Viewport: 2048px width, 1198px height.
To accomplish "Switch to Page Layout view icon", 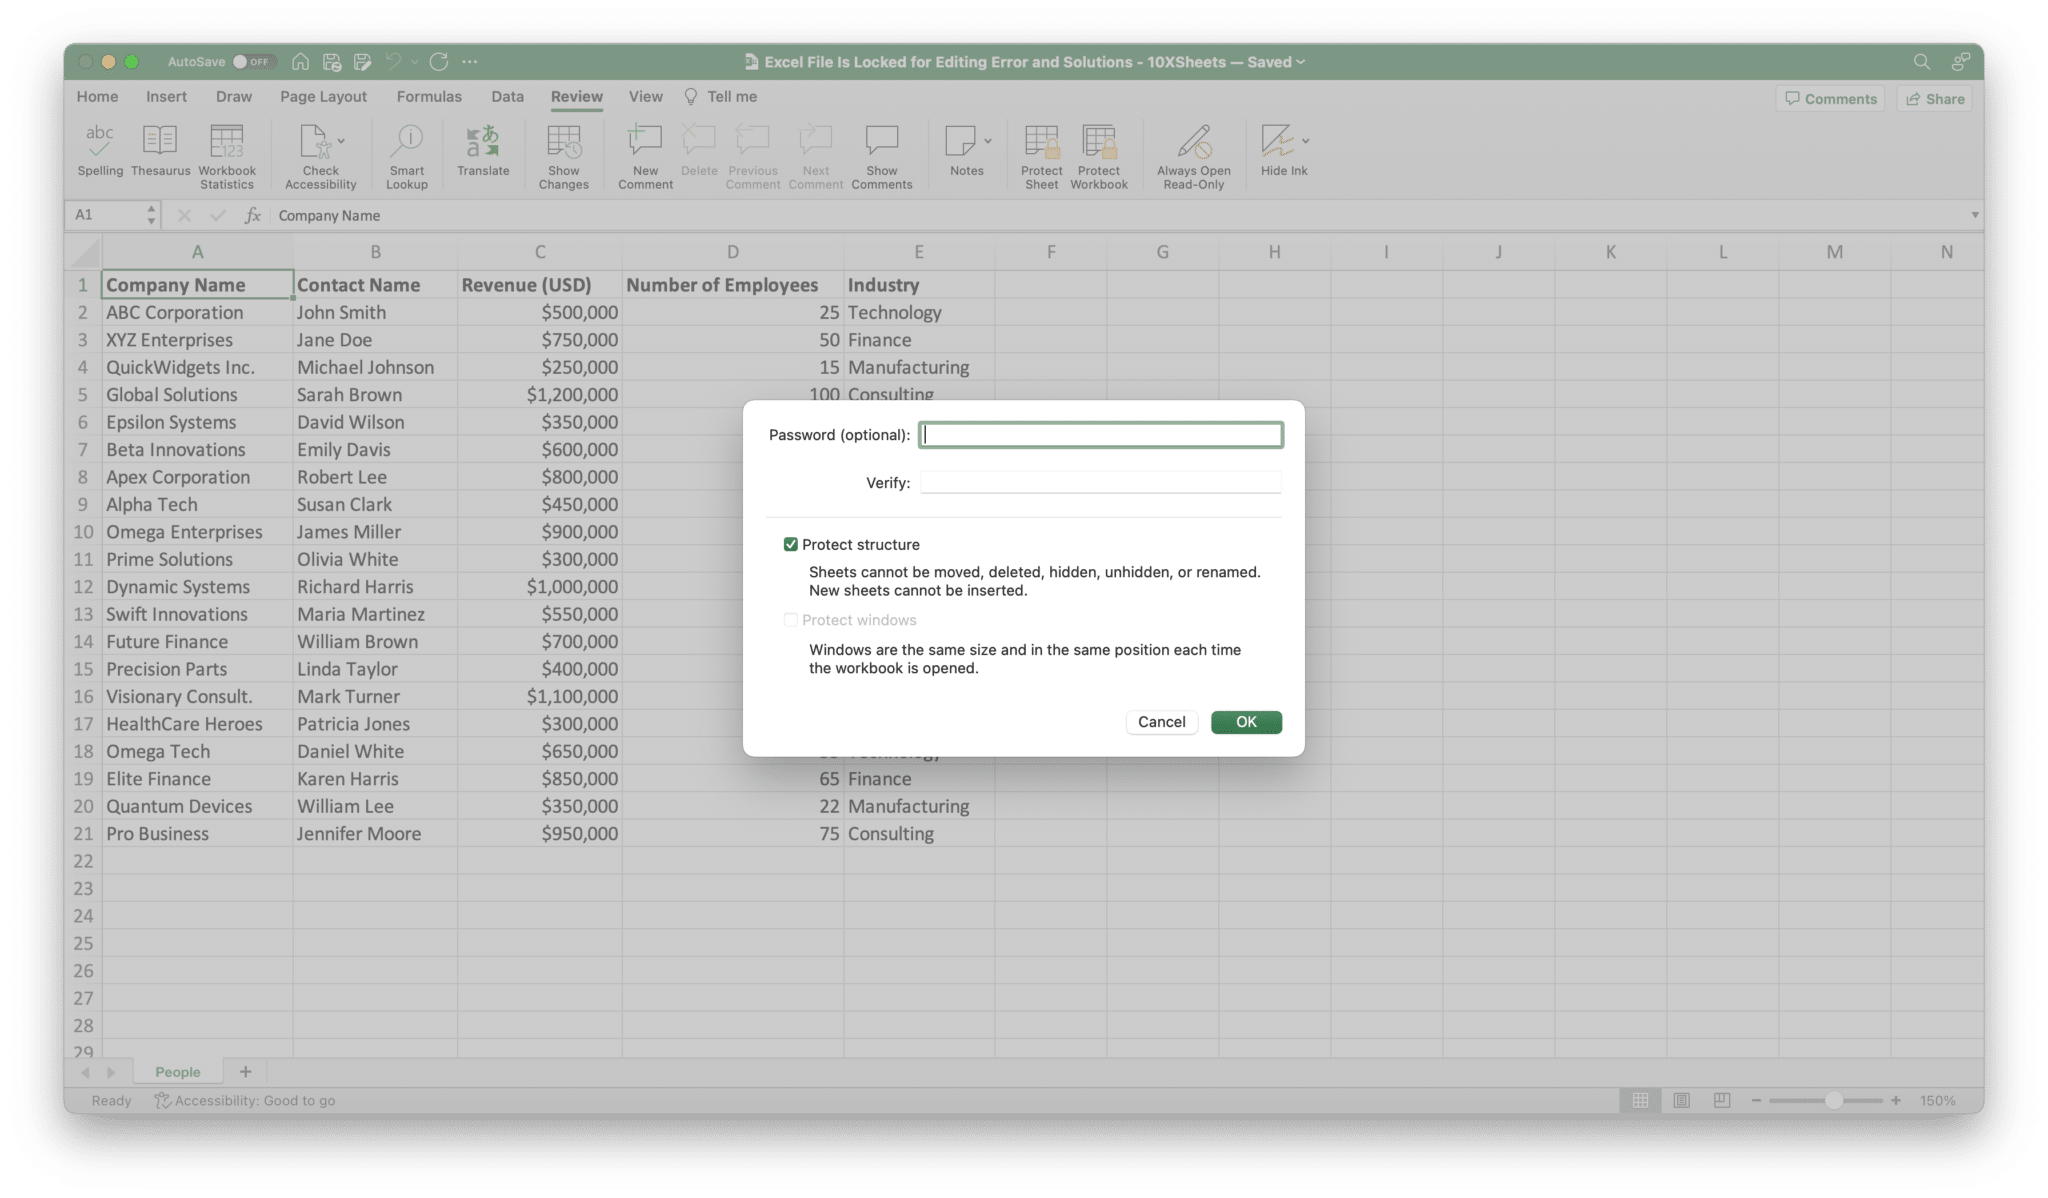I will click(x=1682, y=1100).
